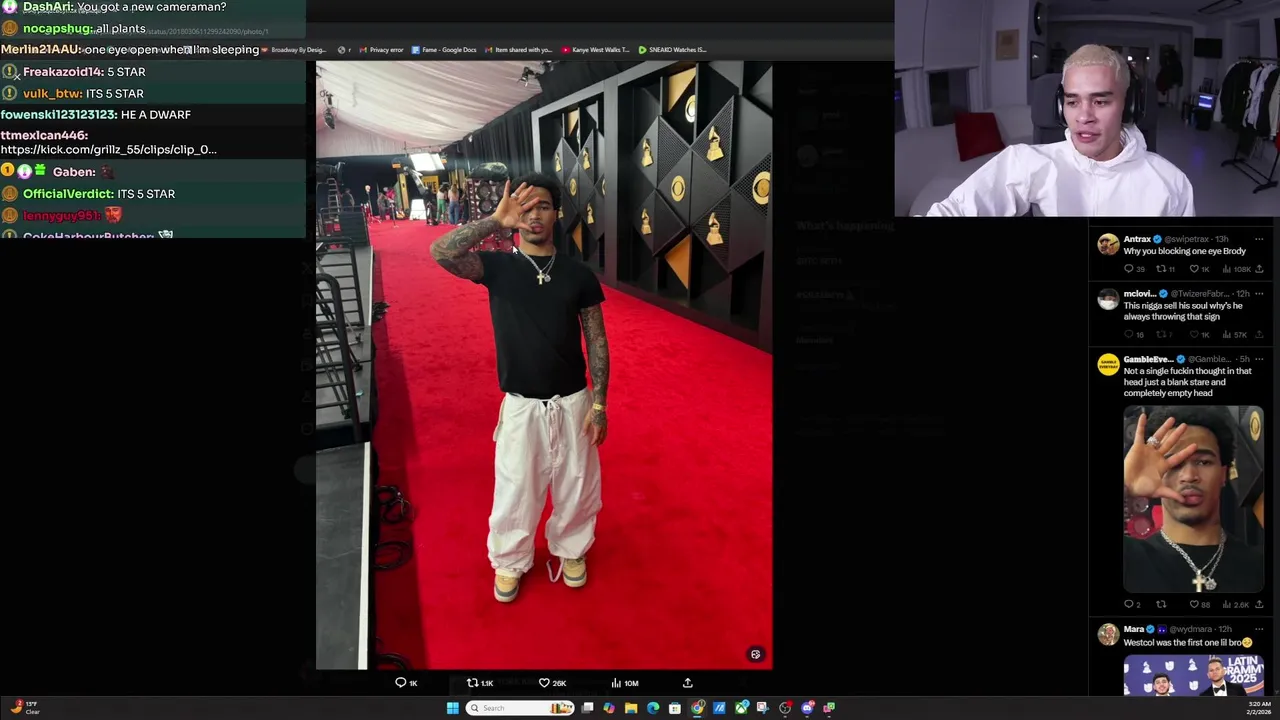Screen dimensions: 1280x720
Task: Open the GambleEve profile avatar
Action: click(1108, 365)
